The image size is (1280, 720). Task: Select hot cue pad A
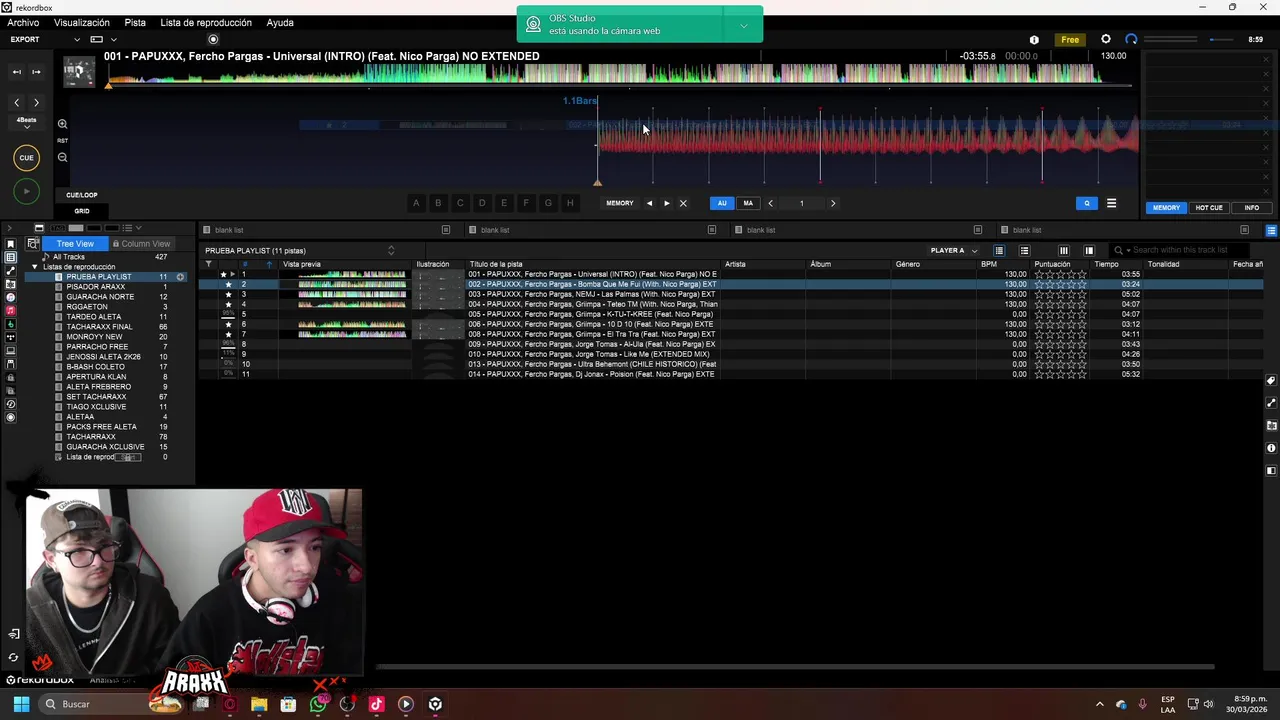click(x=416, y=203)
